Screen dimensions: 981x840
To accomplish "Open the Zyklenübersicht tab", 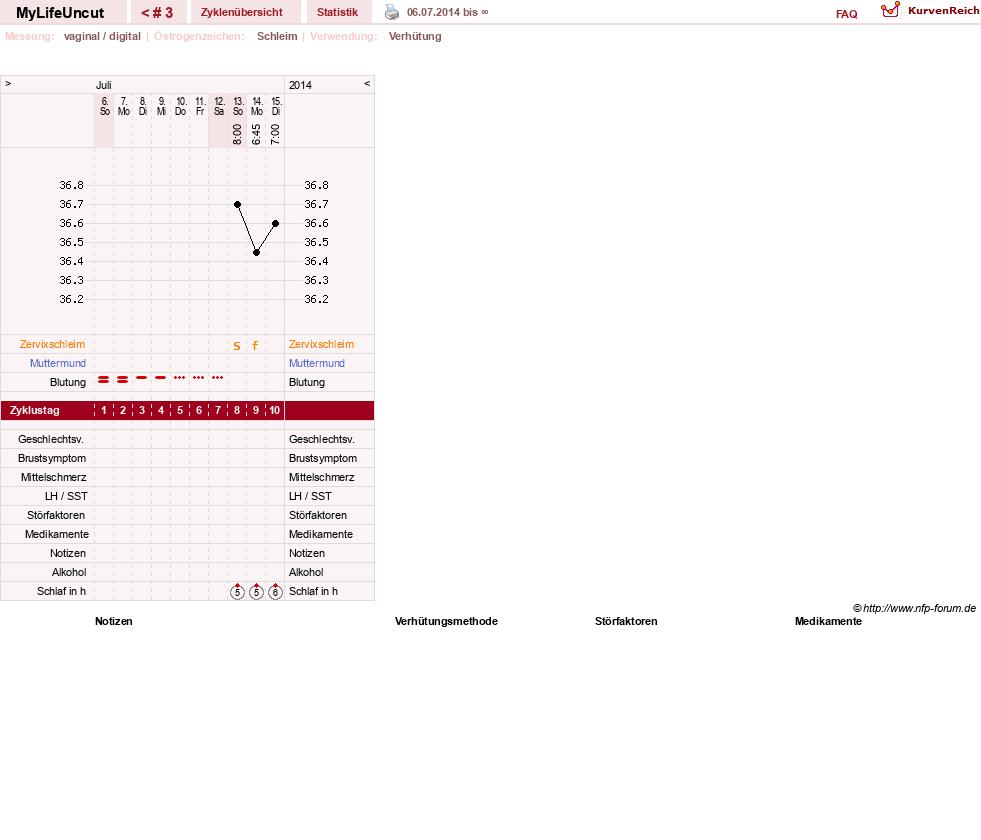I will point(241,13).
